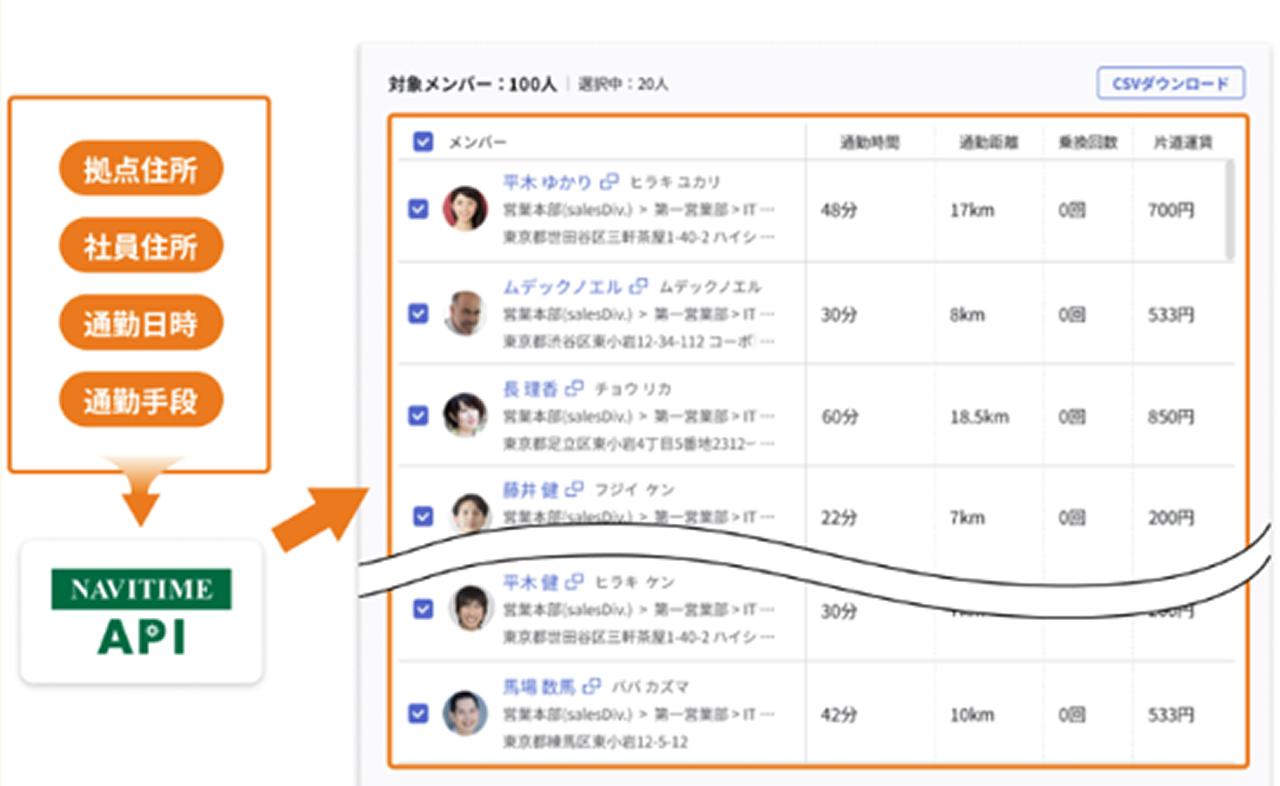
Task: Open external link icon beside 長 理香
Action: point(574,388)
